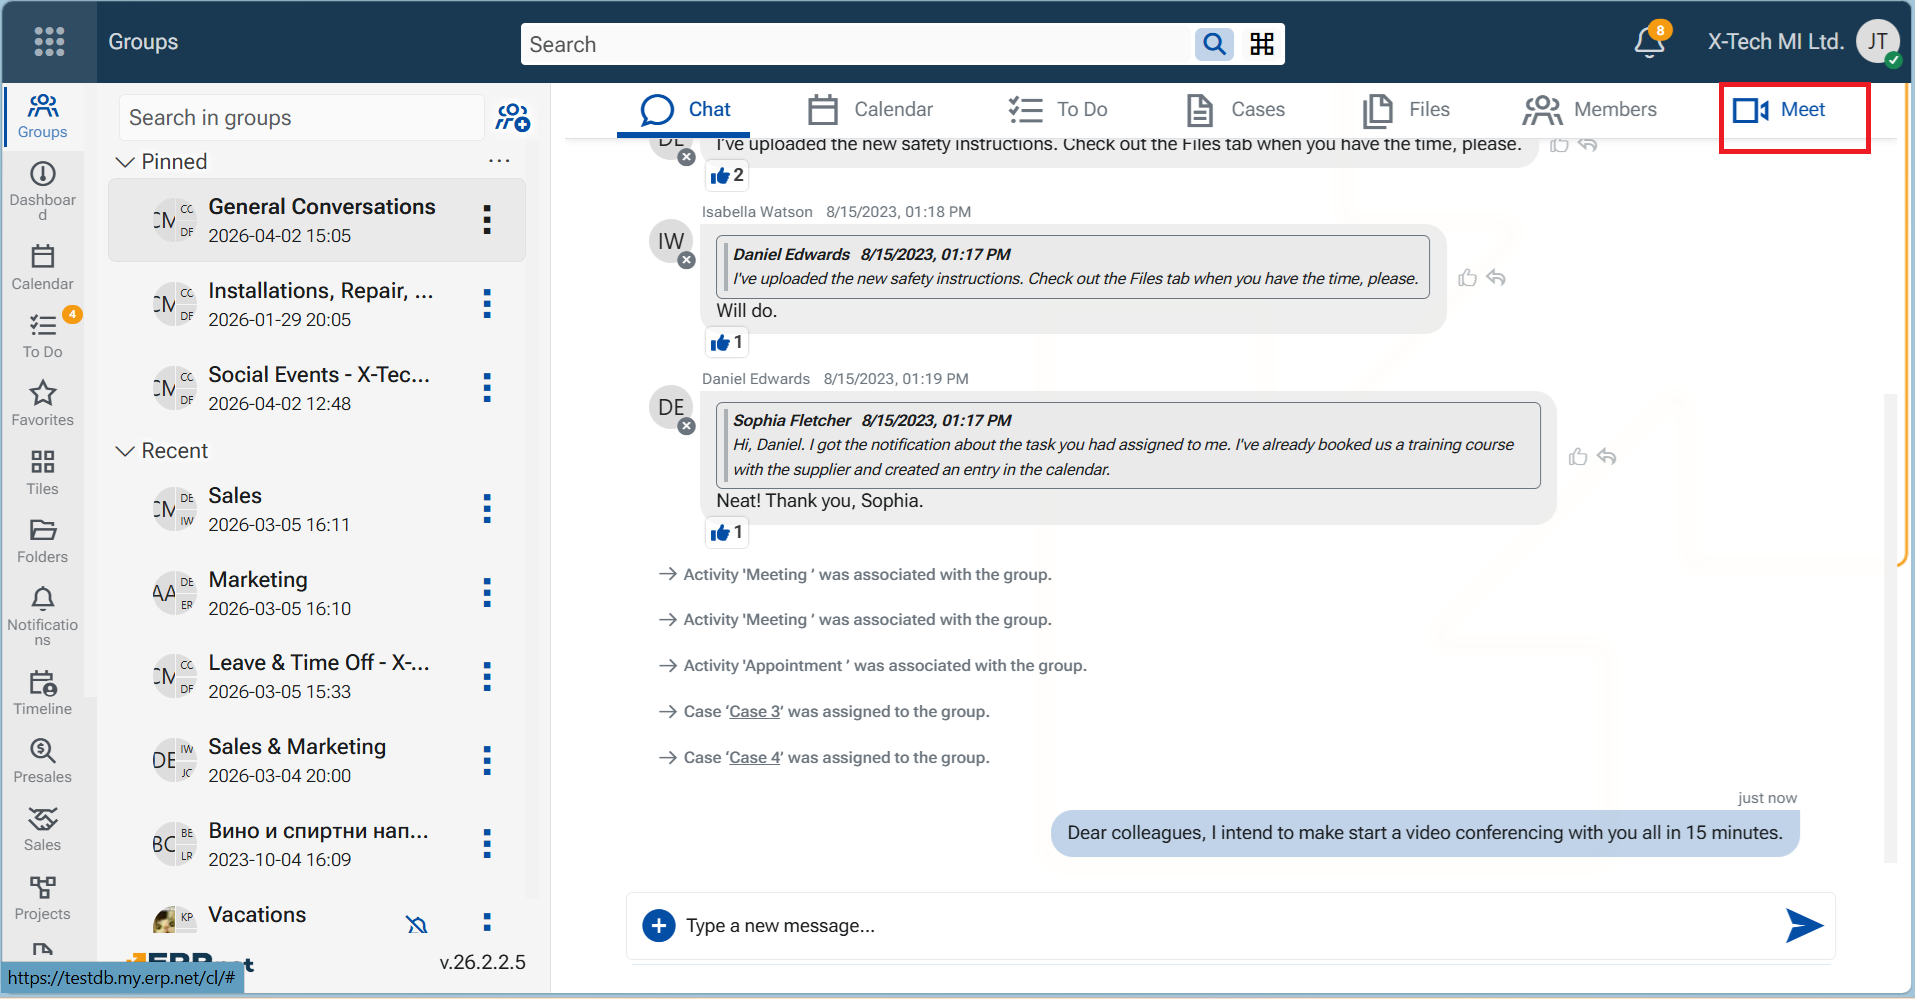Open options menu for General Conversations group
This screenshot has height=999, width=1915.
(487, 220)
